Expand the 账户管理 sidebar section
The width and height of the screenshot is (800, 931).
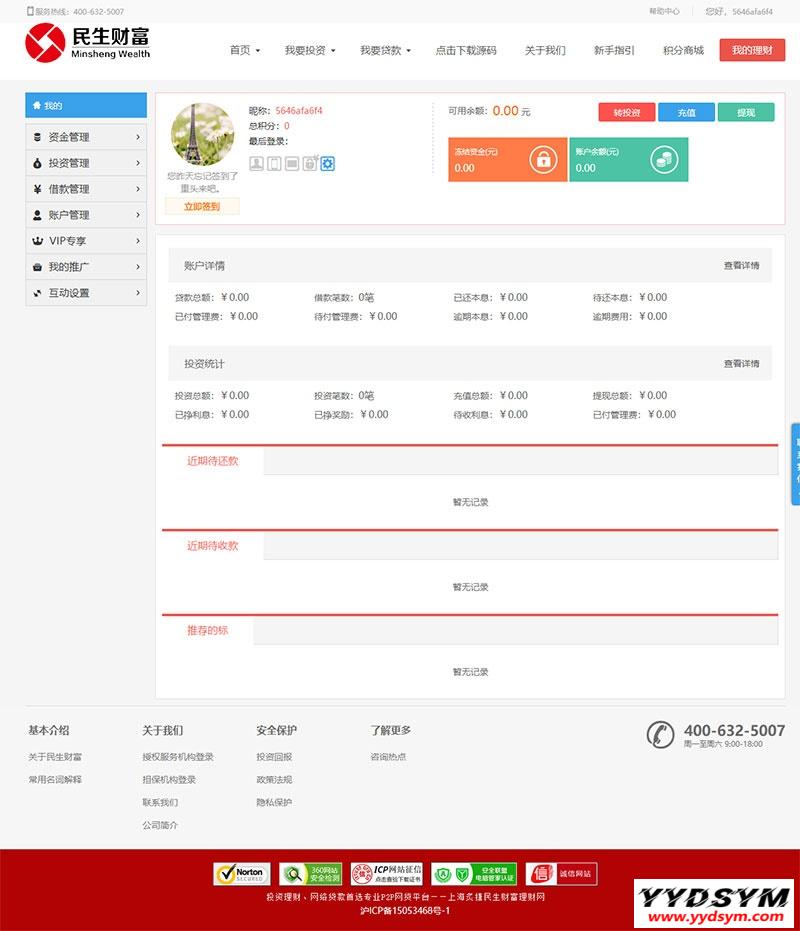86,215
